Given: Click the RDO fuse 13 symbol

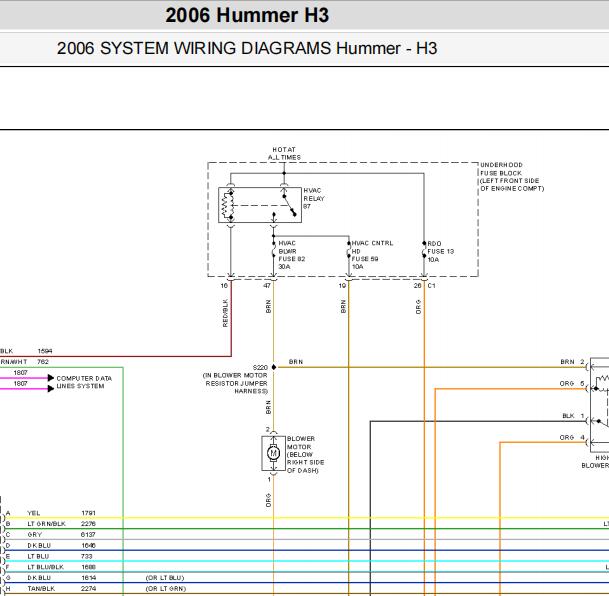Looking at the screenshot, I should click(x=424, y=250).
